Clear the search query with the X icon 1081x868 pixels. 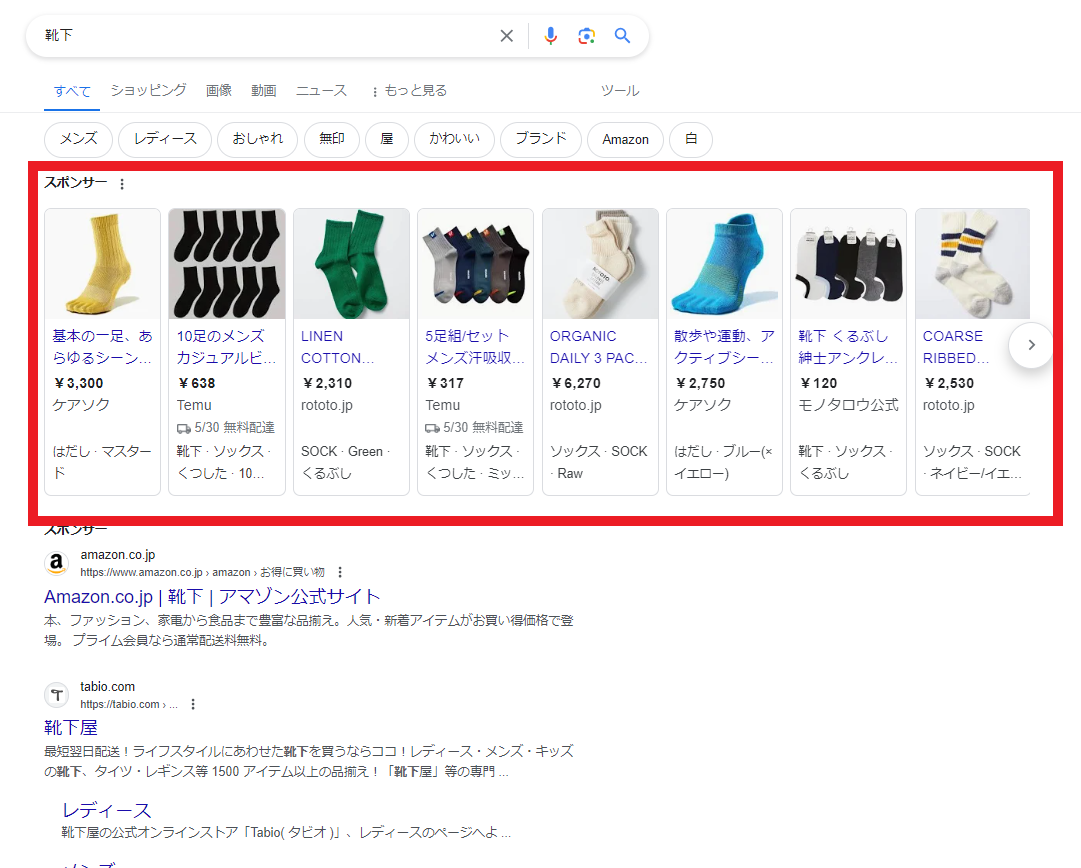(x=507, y=36)
